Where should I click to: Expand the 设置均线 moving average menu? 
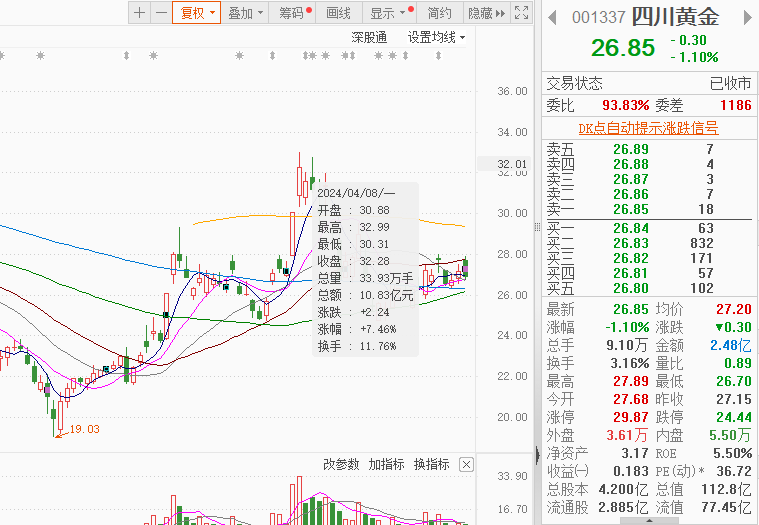[x=436, y=37]
